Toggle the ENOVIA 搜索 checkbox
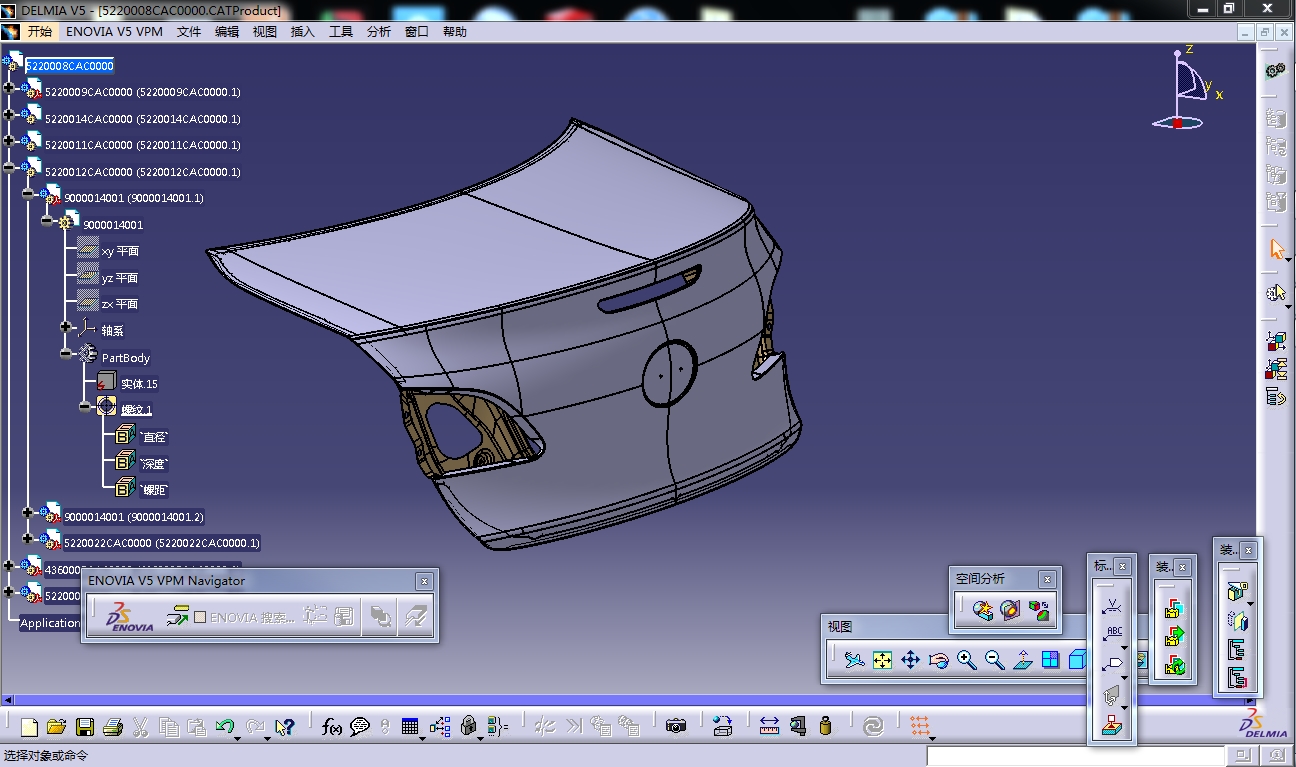The width and height of the screenshot is (1296, 767). coord(200,617)
